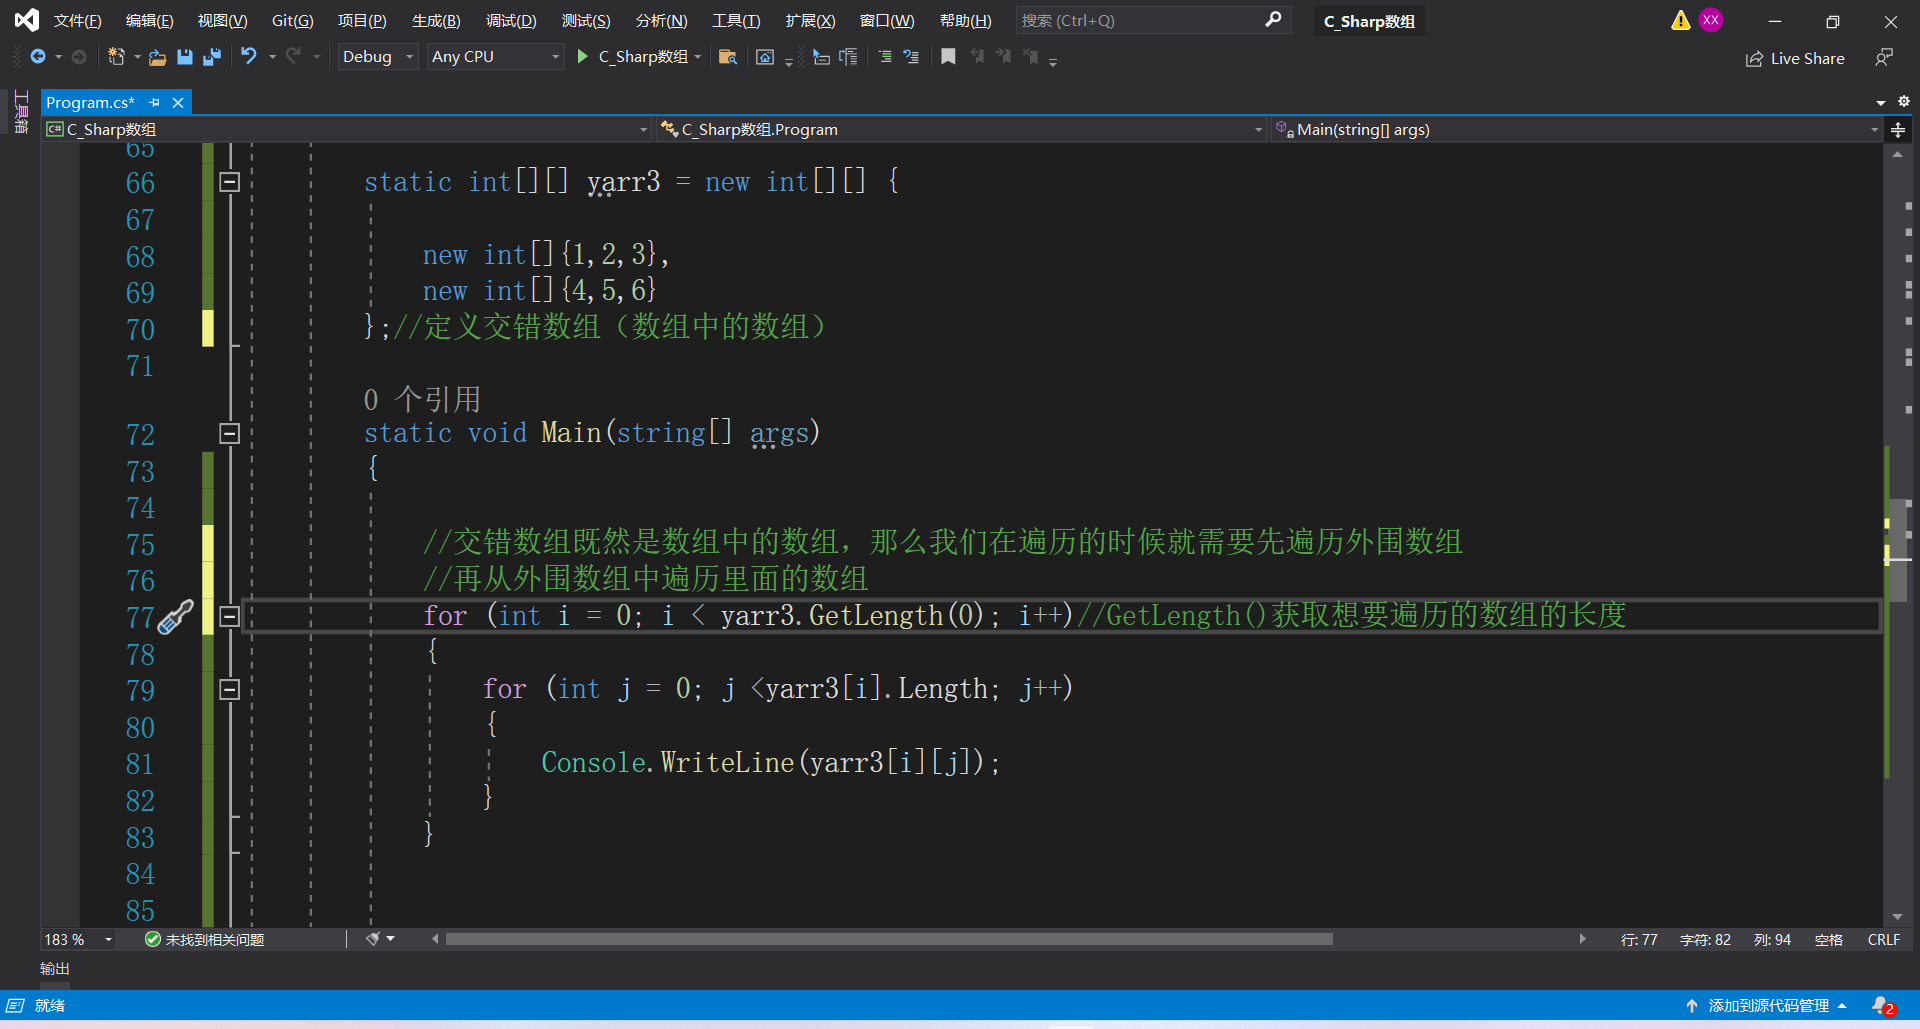This screenshot has height=1029, width=1920.
Task: Save Program.cs with the floppy disk icon
Action: pos(184,57)
